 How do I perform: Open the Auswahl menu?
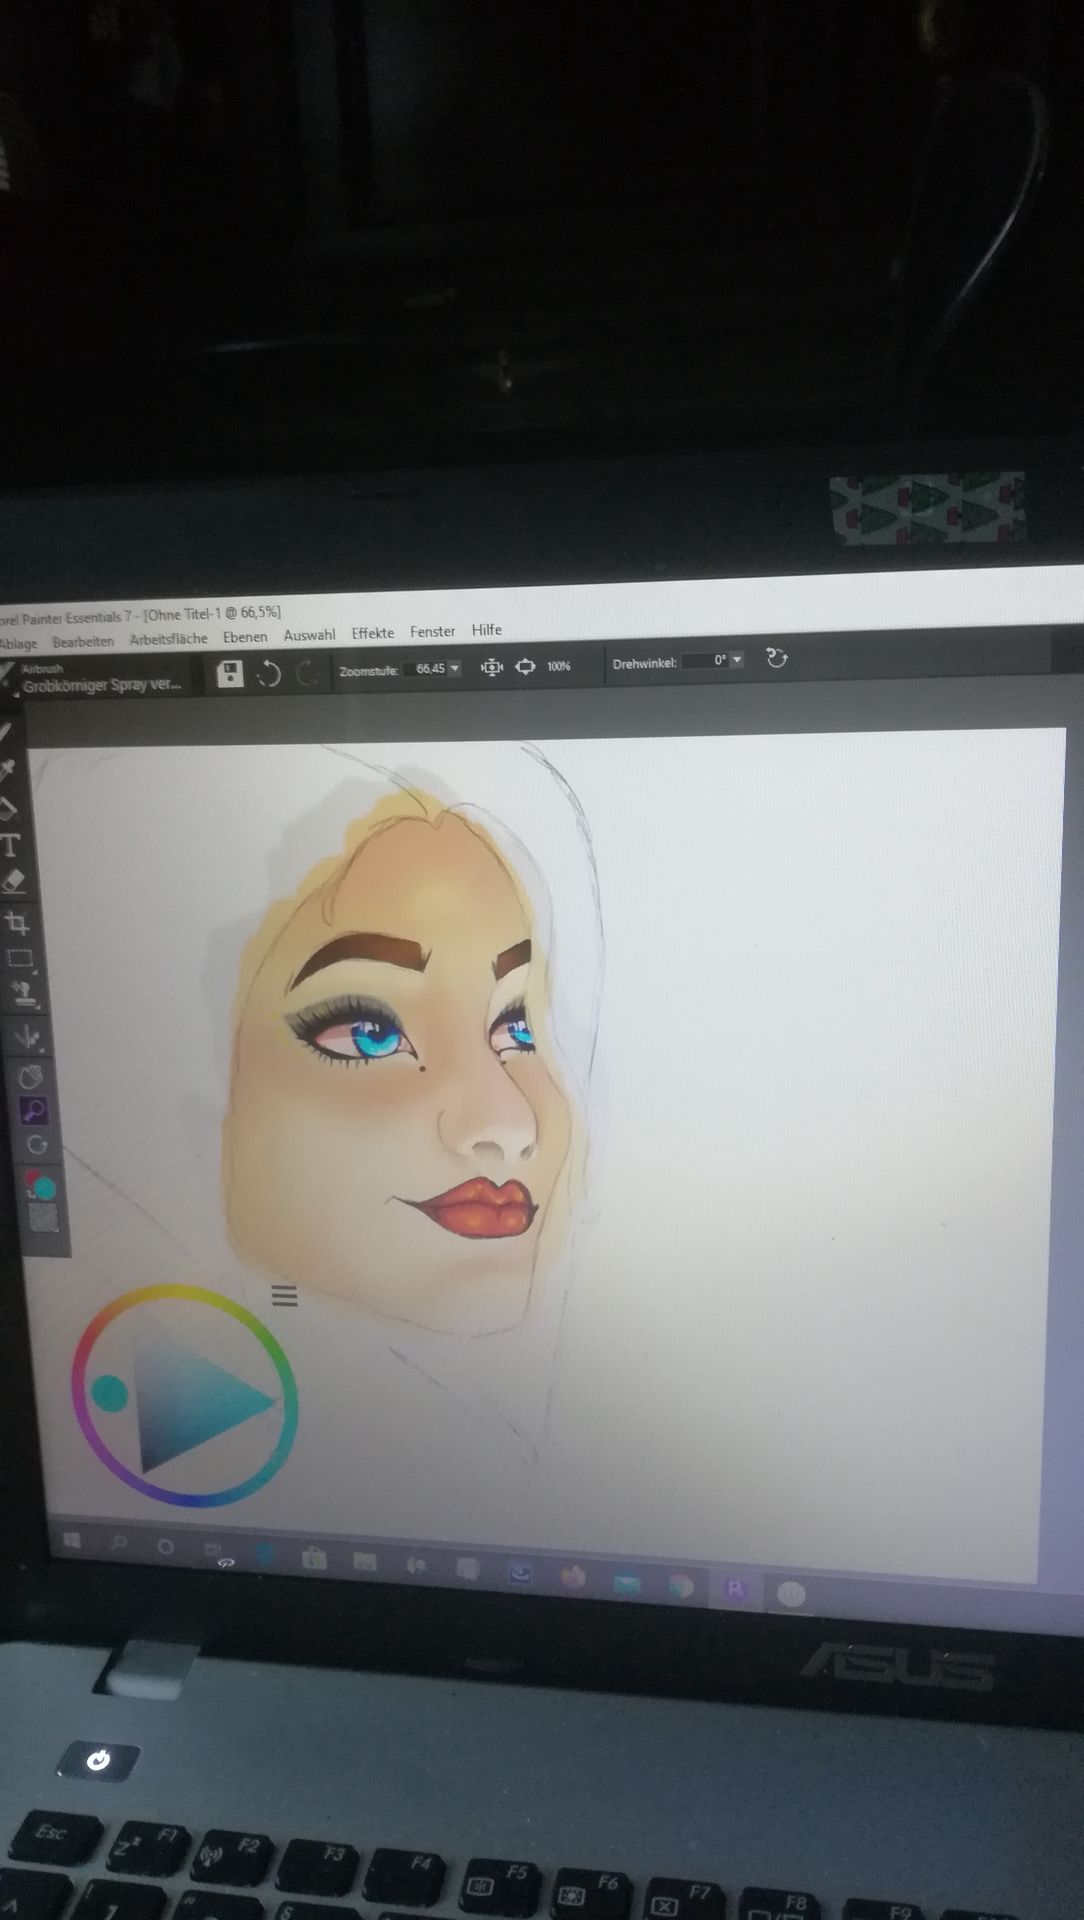click(x=309, y=635)
